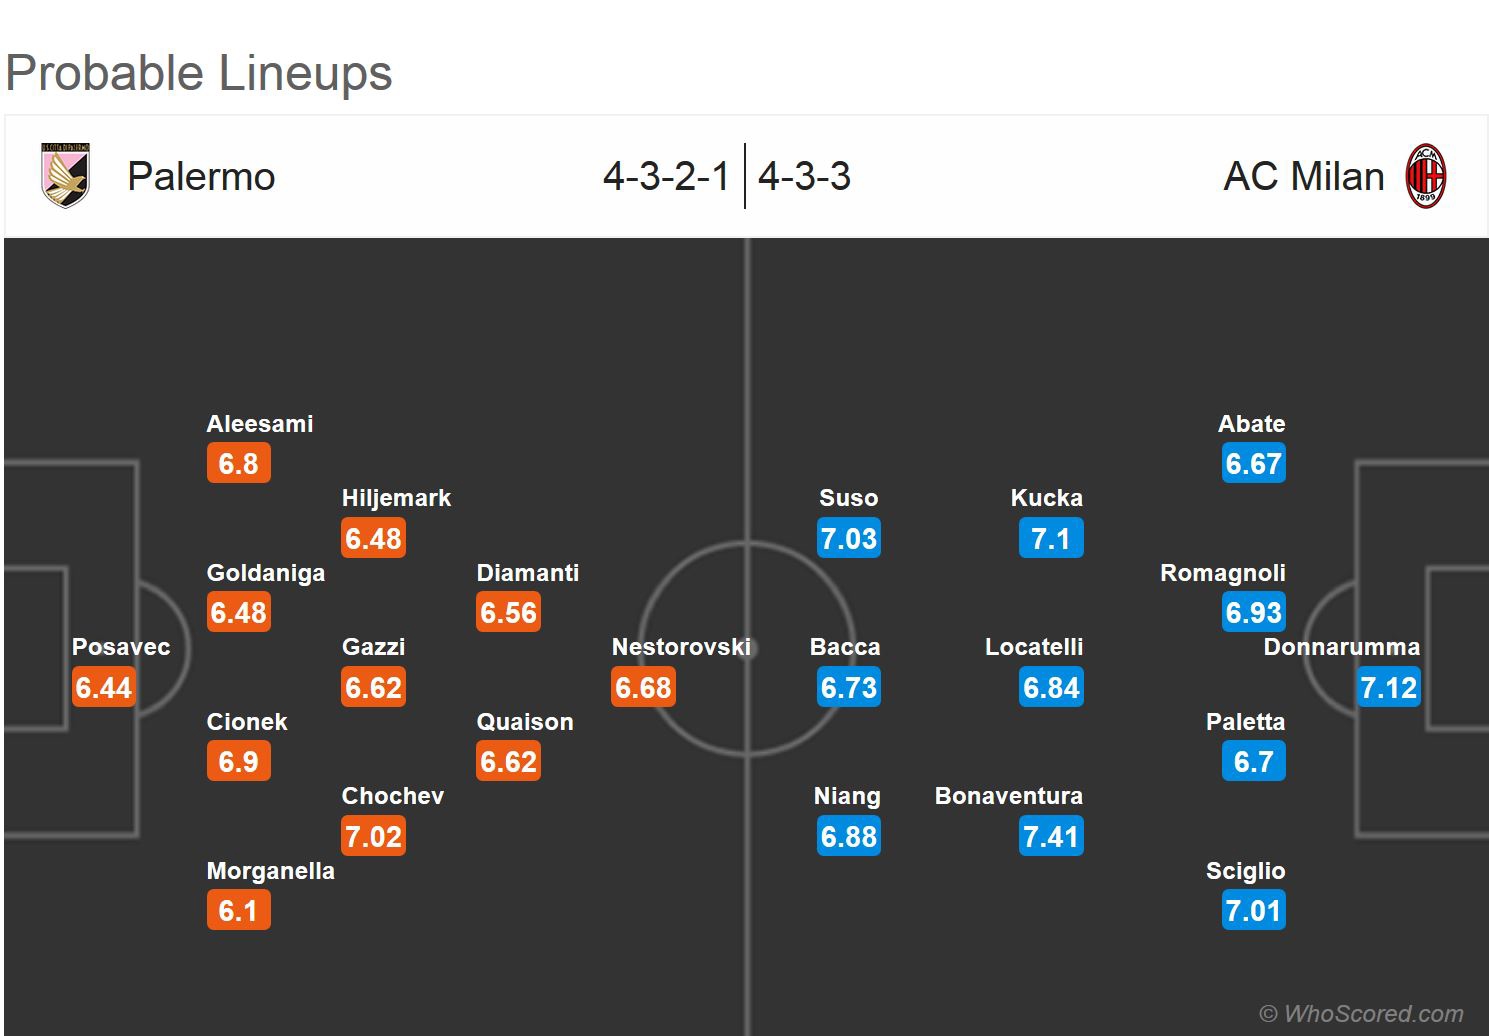Viewport: 1489px width, 1036px height.
Task: Click Chochev's 7.02 rating badge
Action: (x=373, y=837)
